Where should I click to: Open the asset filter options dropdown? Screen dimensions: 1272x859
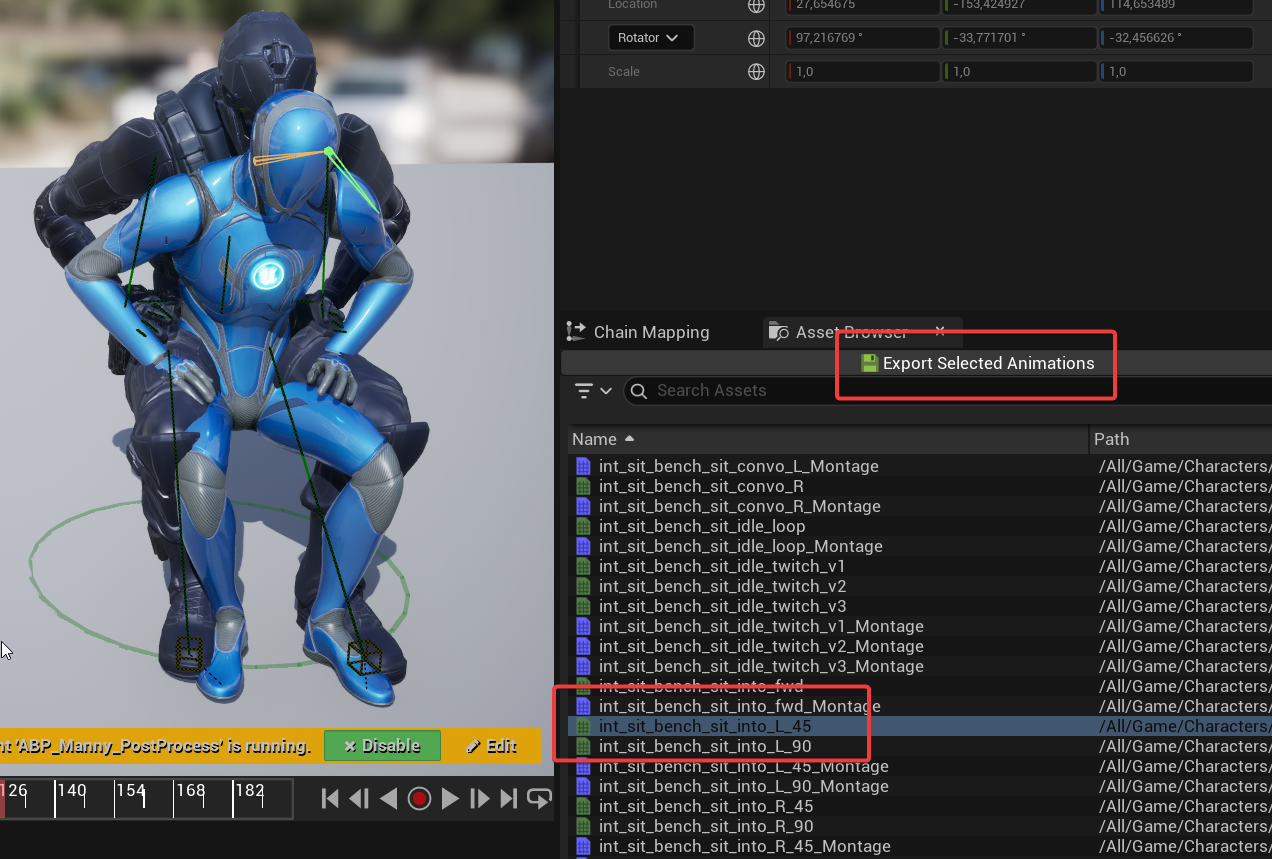click(x=593, y=391)
